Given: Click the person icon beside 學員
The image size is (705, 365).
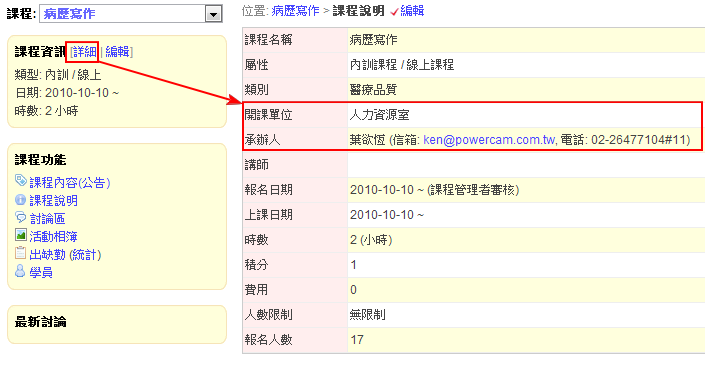Looking at the screenshot, I should coord(20,271).
